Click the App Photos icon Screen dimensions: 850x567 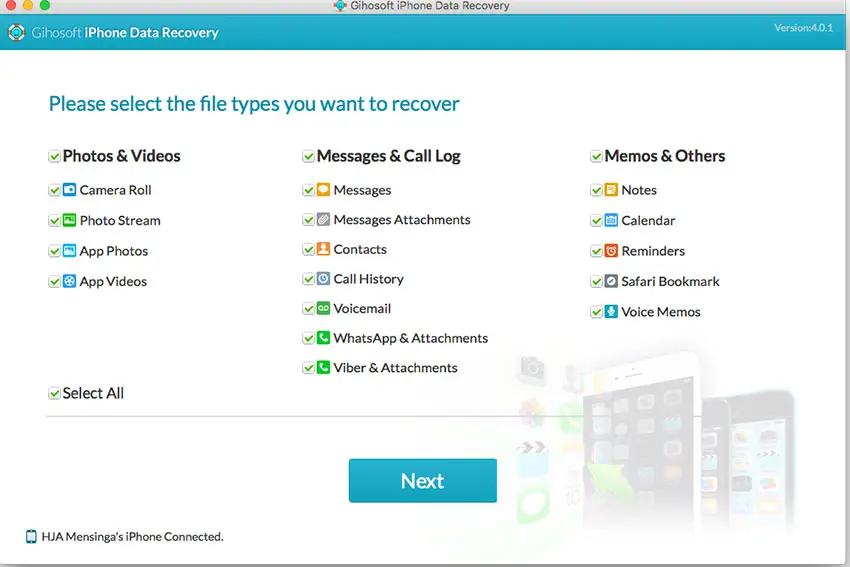coord(69,250)
